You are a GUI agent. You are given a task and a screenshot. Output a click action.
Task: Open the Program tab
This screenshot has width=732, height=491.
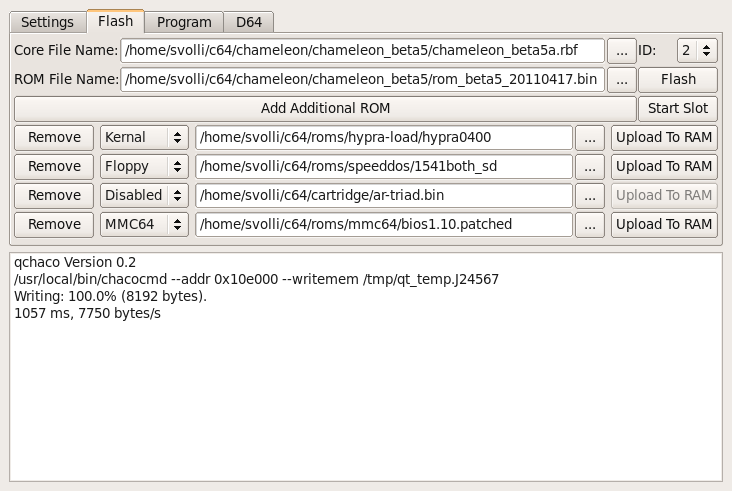[x=184, y=22]
